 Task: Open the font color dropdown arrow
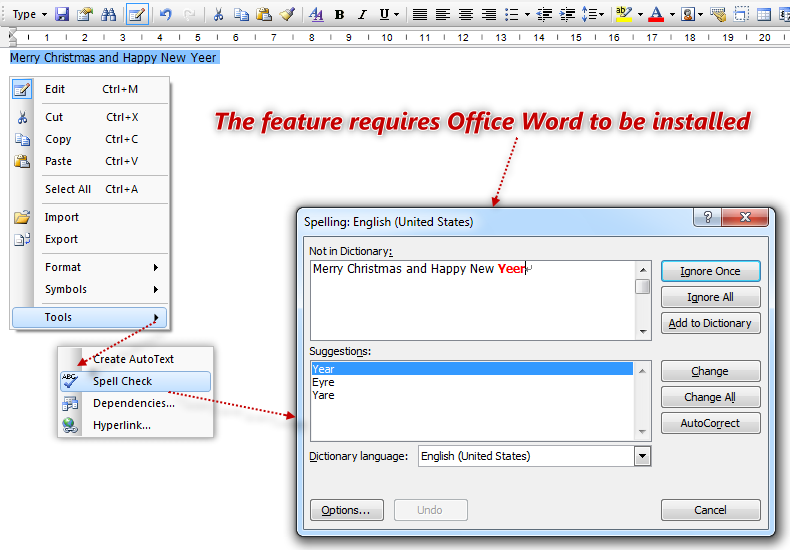[672, 14]
